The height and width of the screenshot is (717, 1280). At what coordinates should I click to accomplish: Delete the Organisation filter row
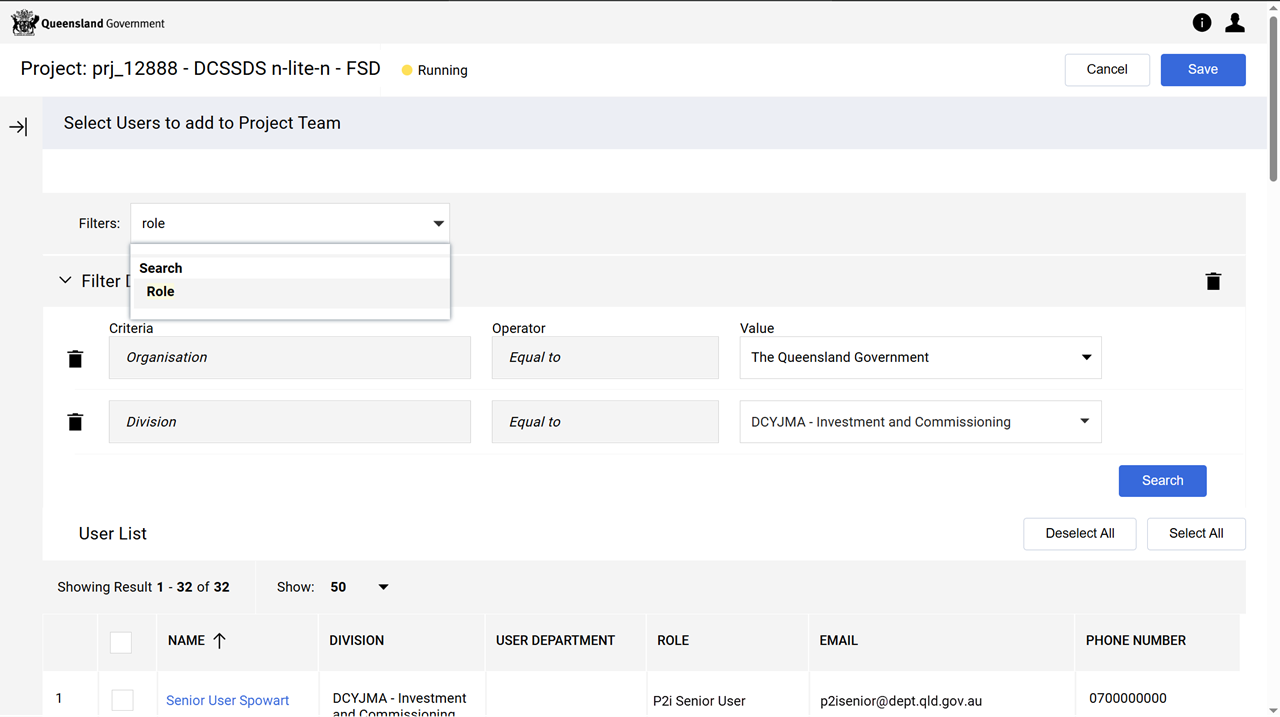[x=75, y=359]
